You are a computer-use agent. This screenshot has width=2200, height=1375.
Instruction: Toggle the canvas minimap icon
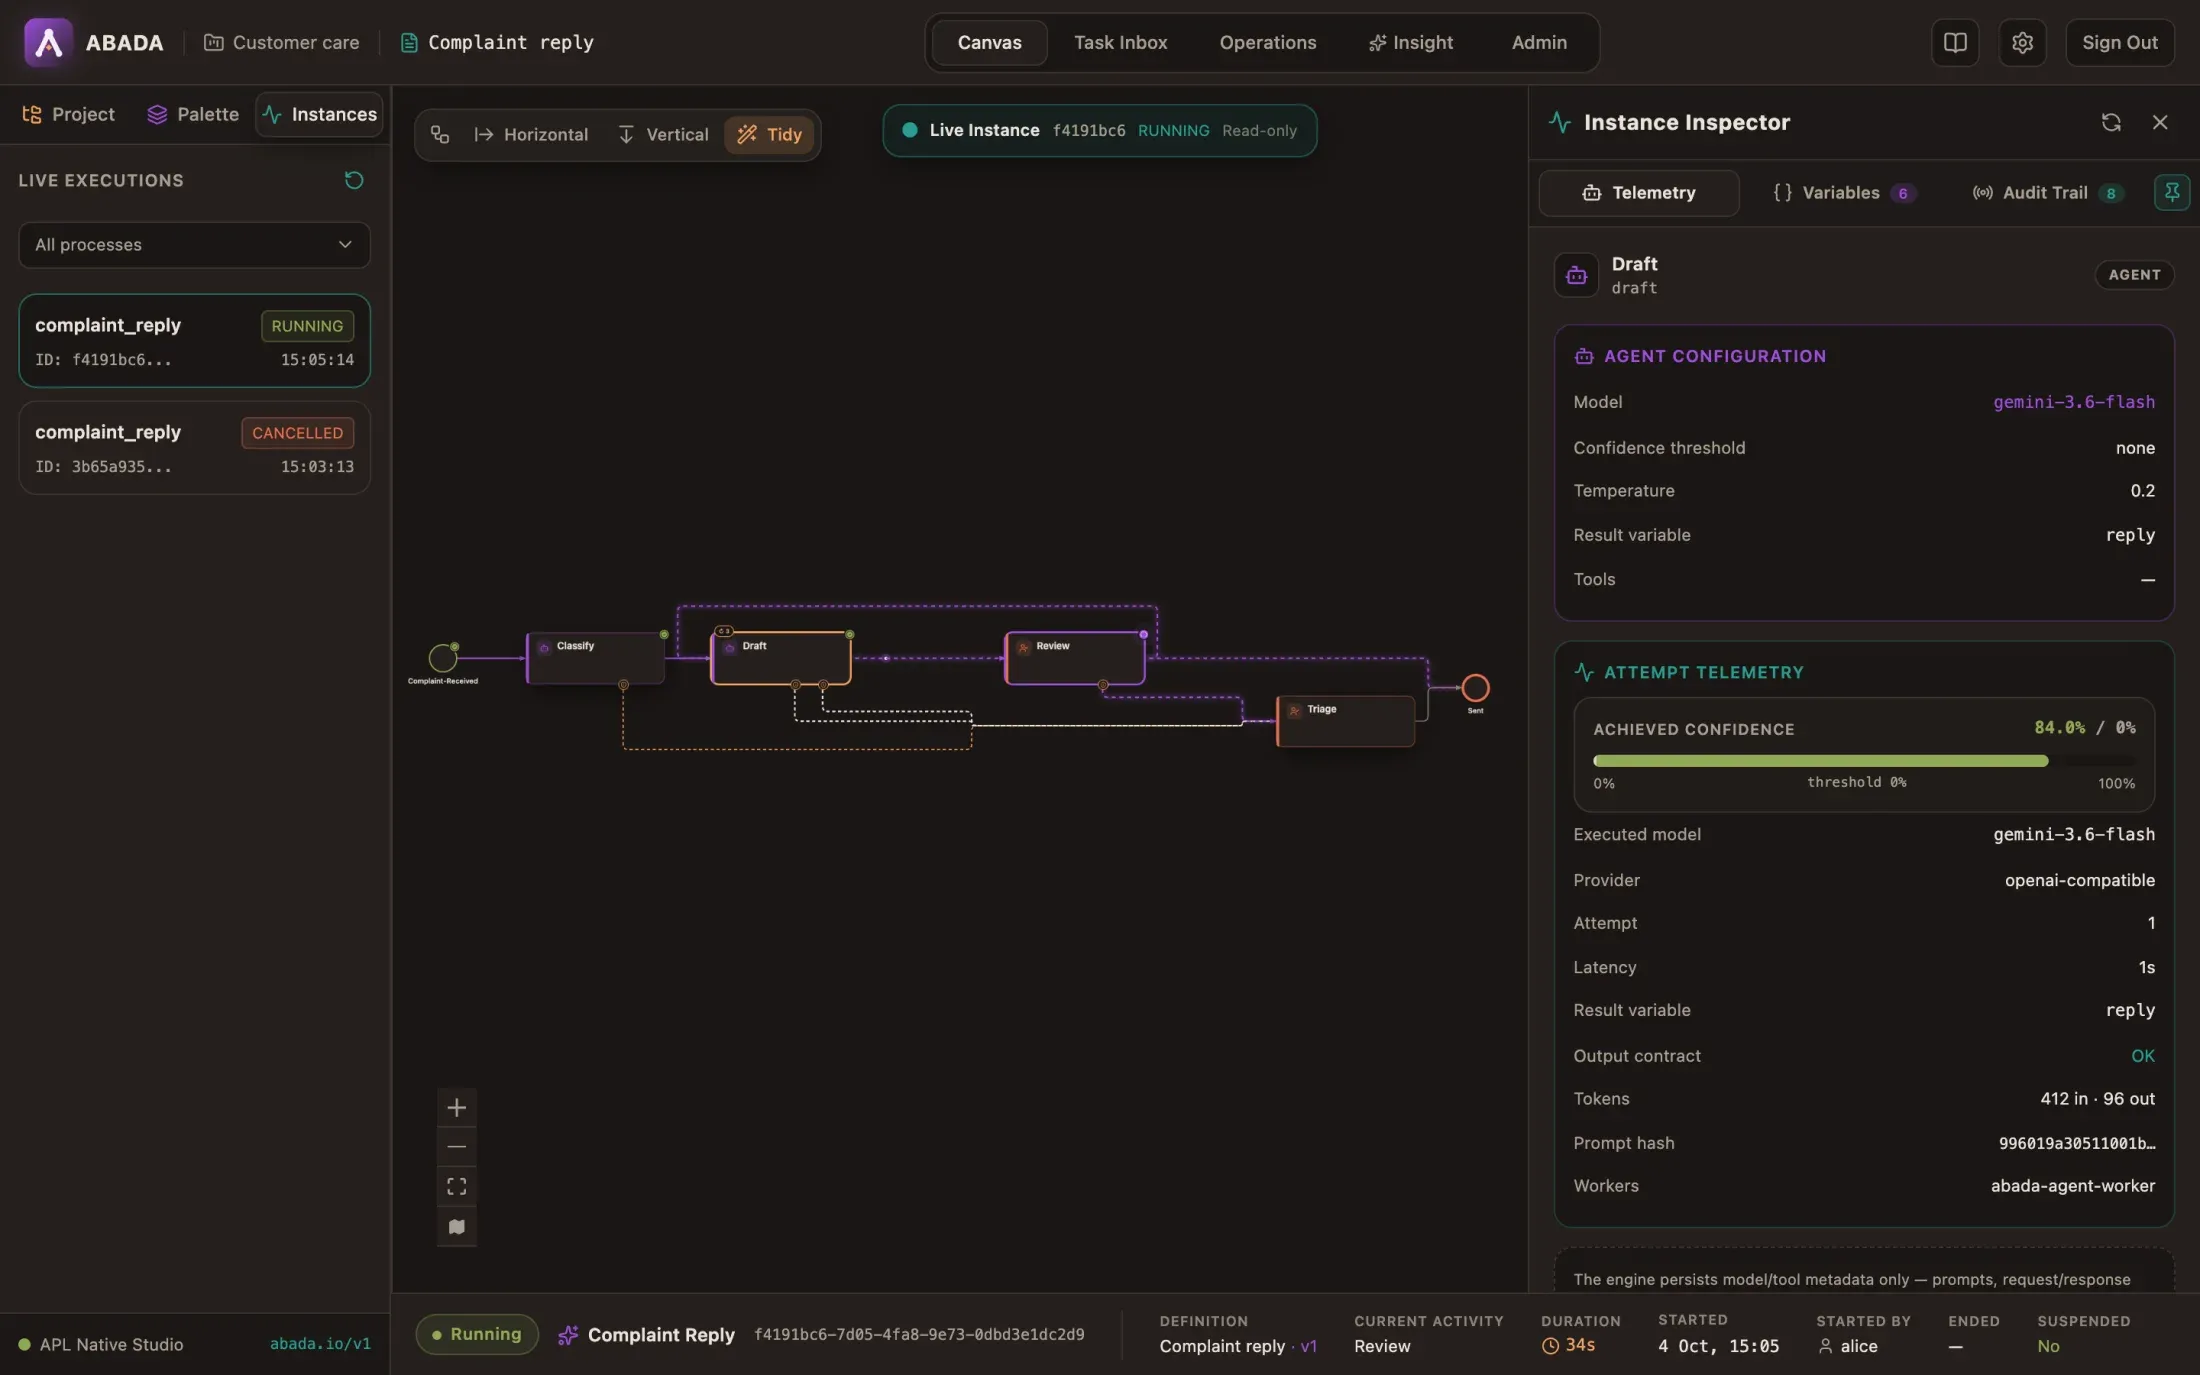457,1227
